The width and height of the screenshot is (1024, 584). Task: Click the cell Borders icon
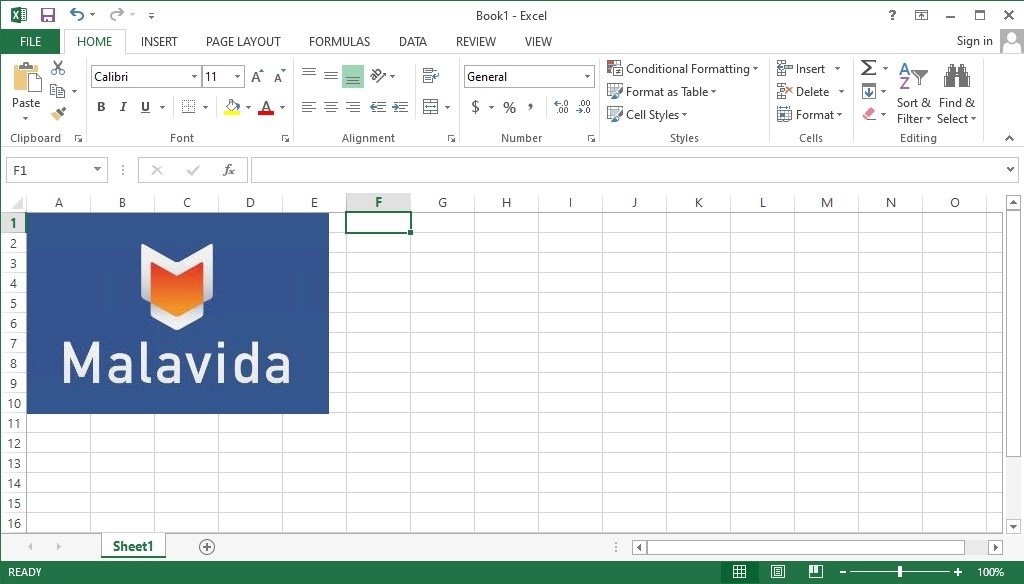[x=188, y=106]
